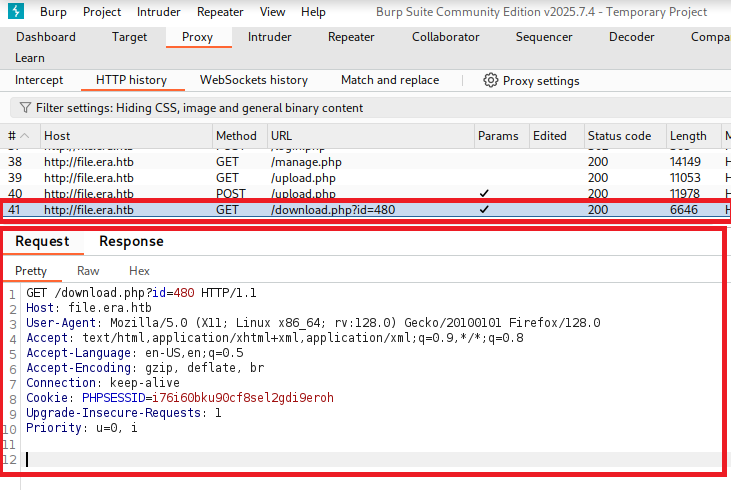
Task: Click the Burp Suite lightning logo icon
Action: [15, 12]
